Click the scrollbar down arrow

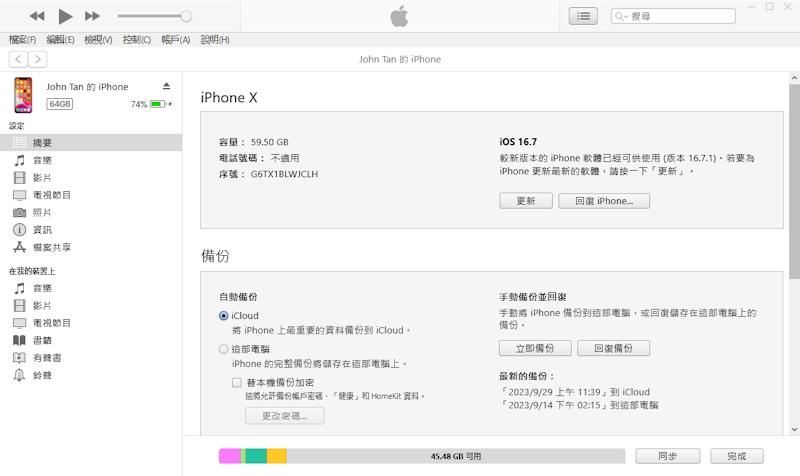(794, 430)
